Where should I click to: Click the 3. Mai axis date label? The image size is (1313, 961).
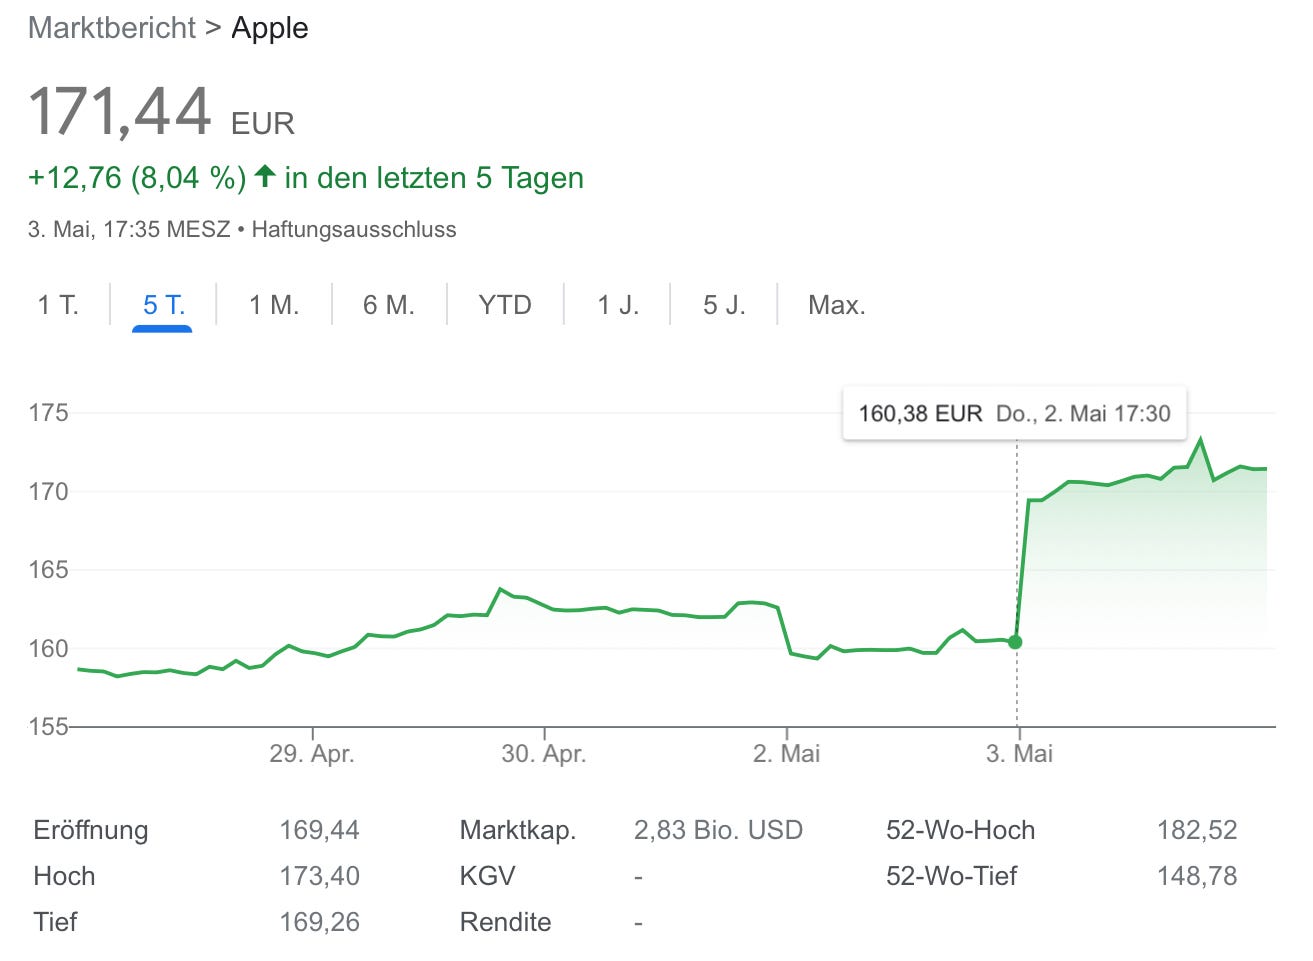1019,753
